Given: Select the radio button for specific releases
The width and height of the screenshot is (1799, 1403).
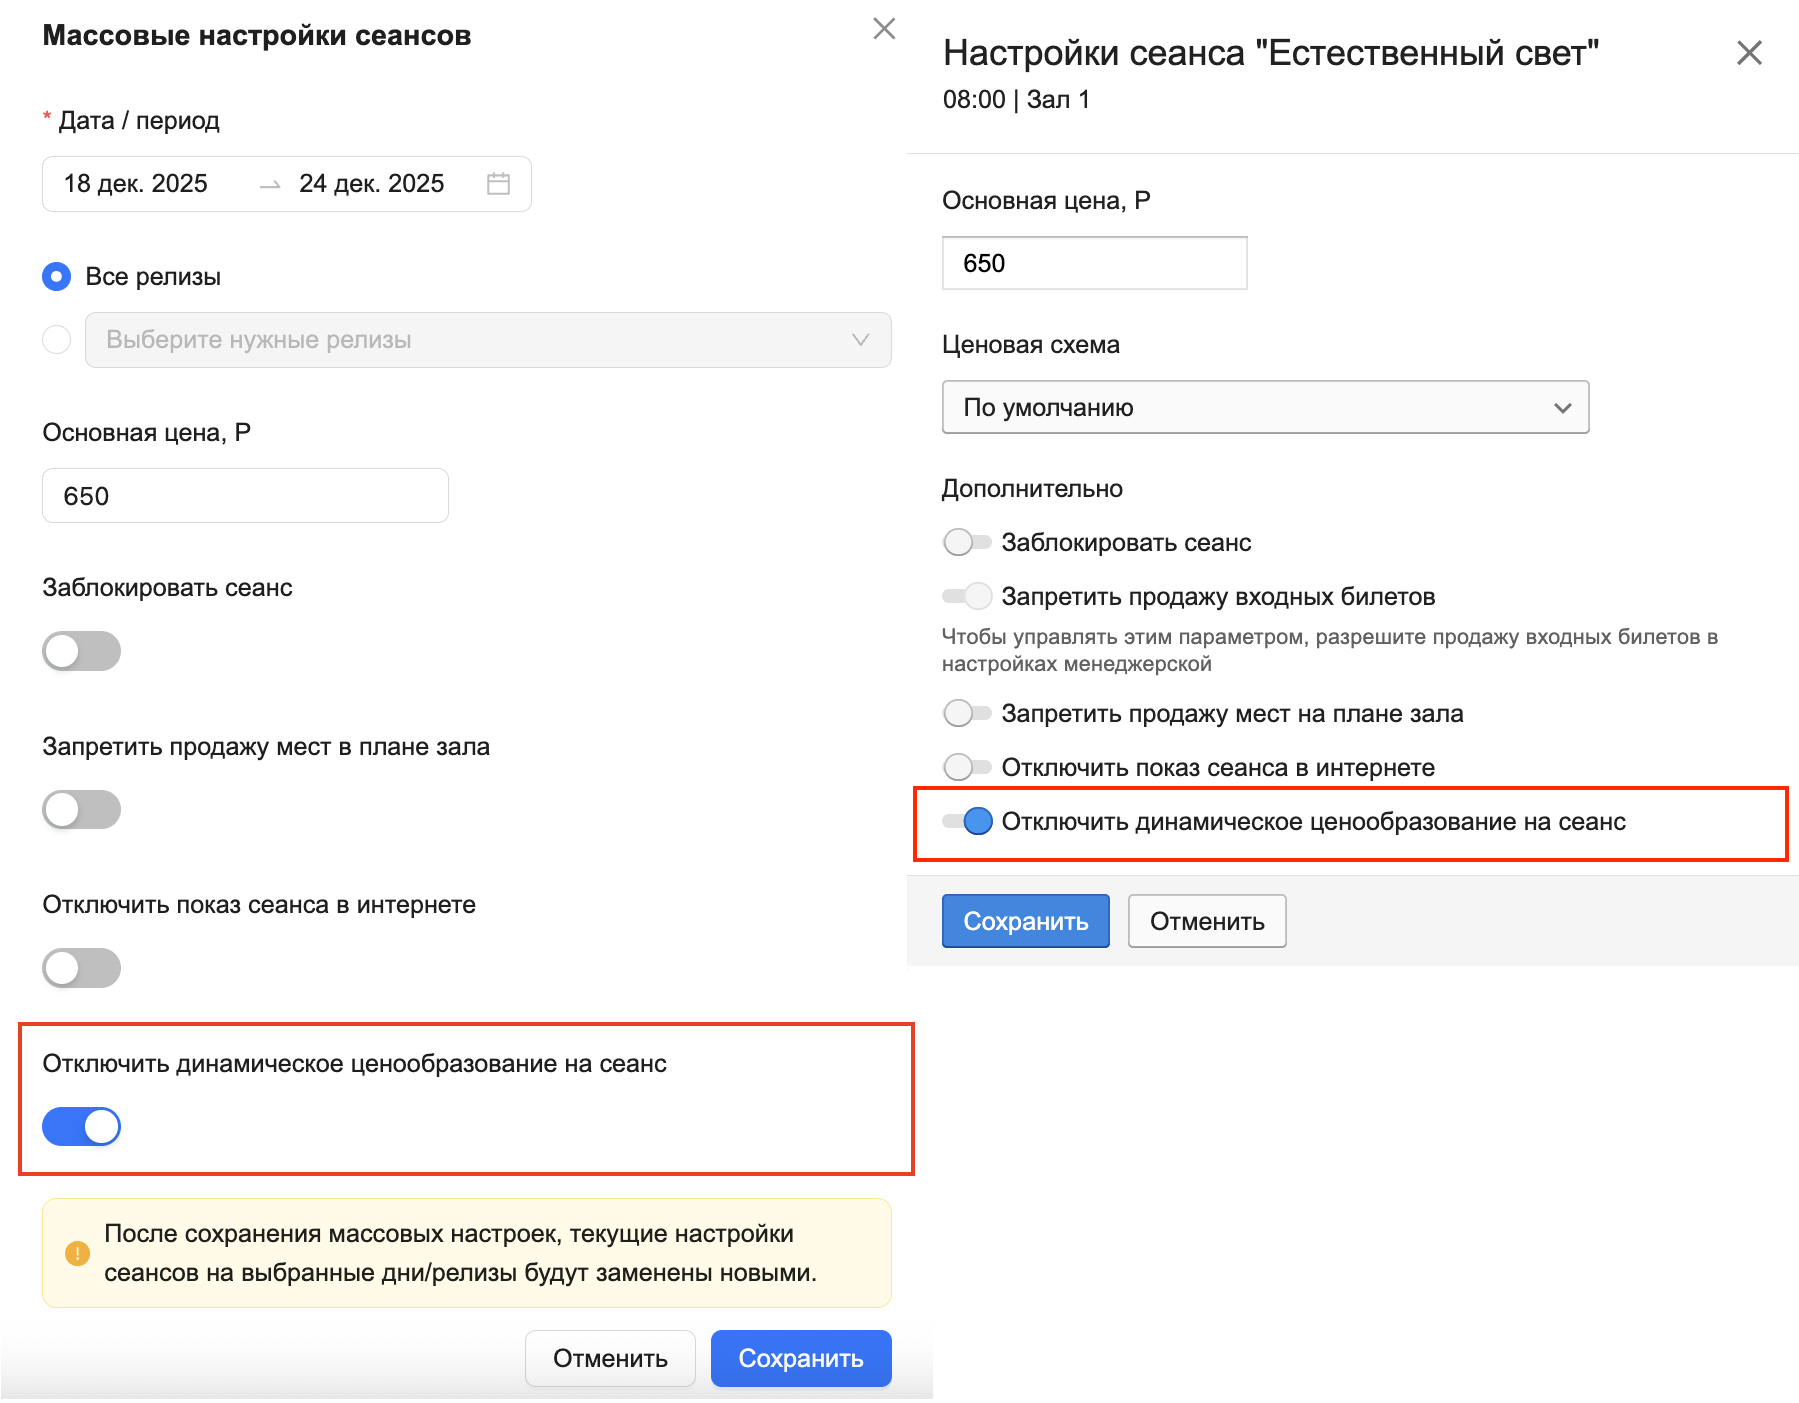Looking at the screenshot, I should [57, 340].
